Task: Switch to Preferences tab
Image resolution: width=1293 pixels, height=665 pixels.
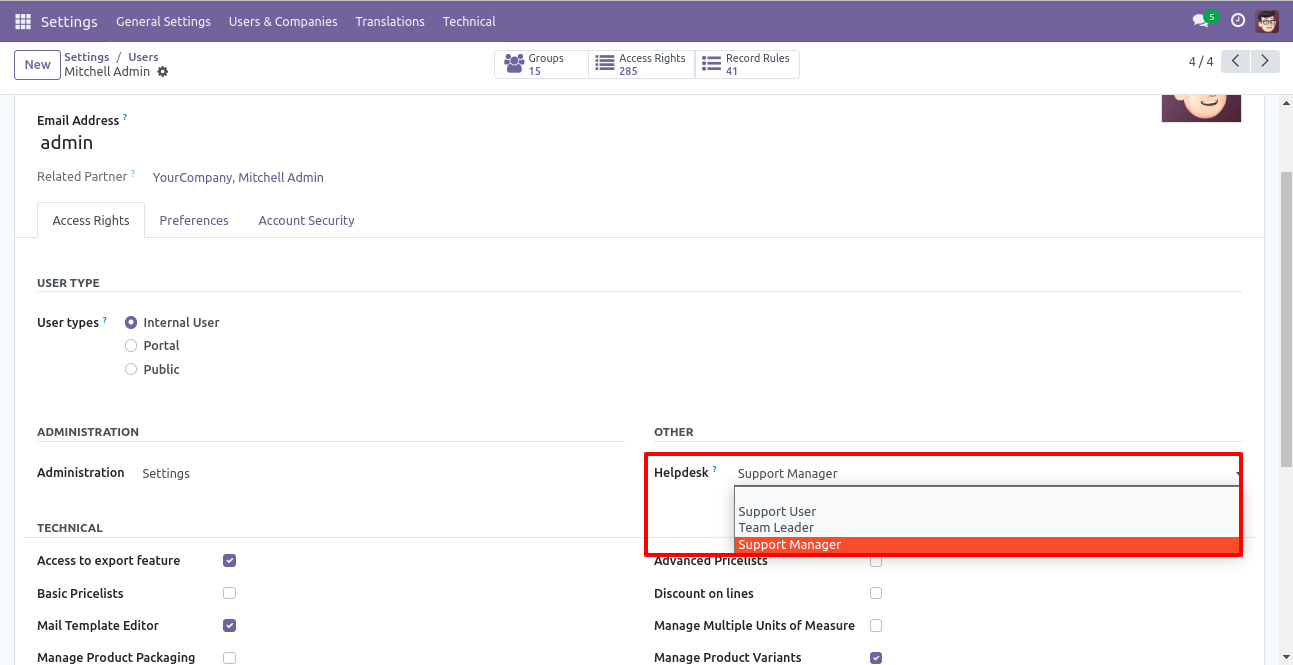Action: 194,220
